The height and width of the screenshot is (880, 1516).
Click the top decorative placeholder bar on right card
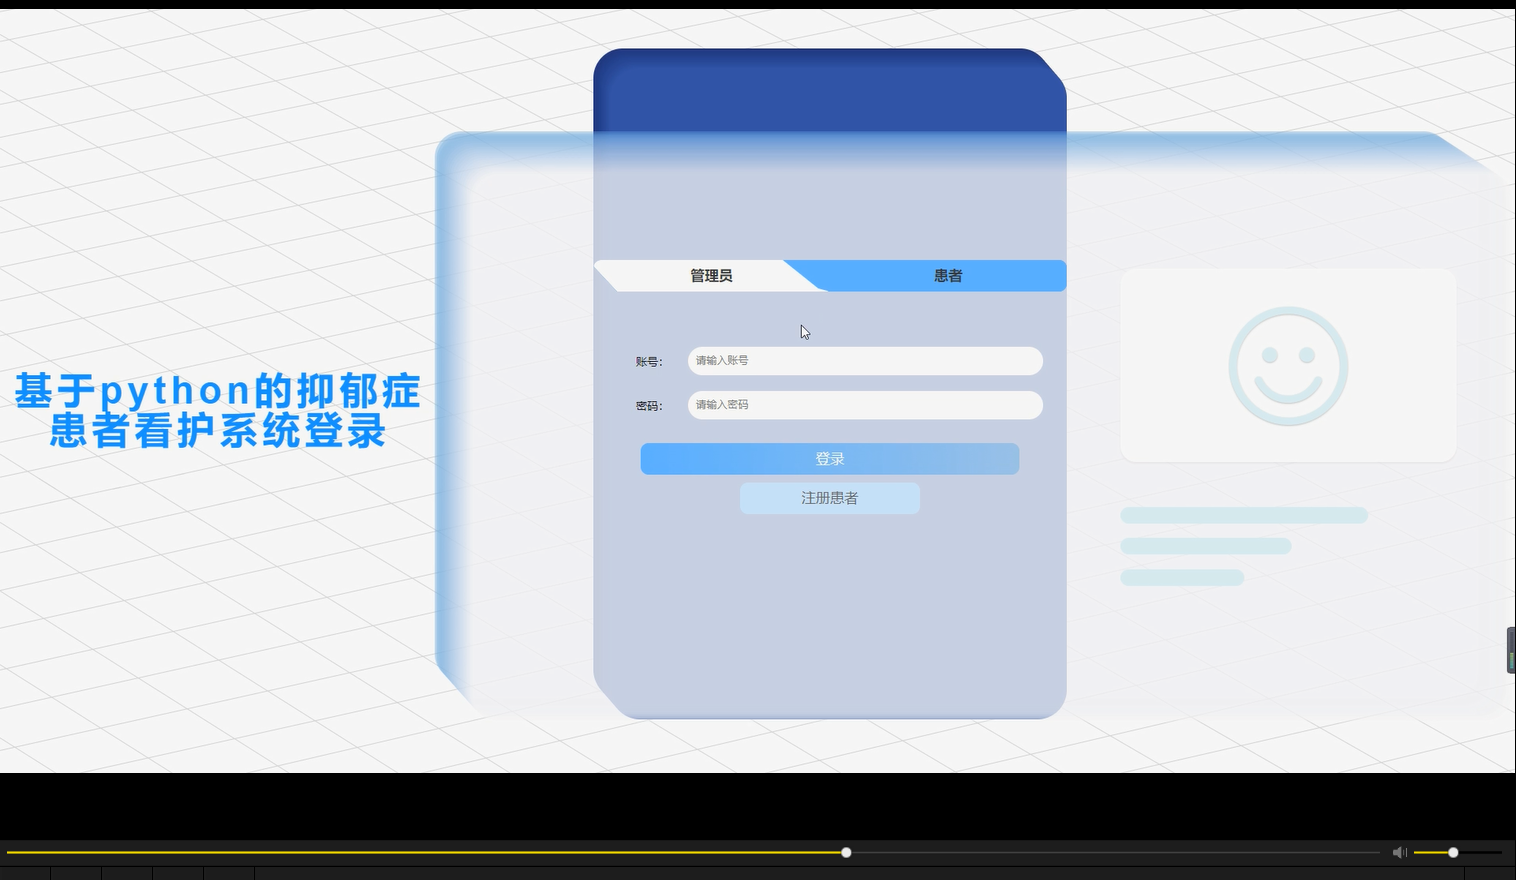[1243, 514]
